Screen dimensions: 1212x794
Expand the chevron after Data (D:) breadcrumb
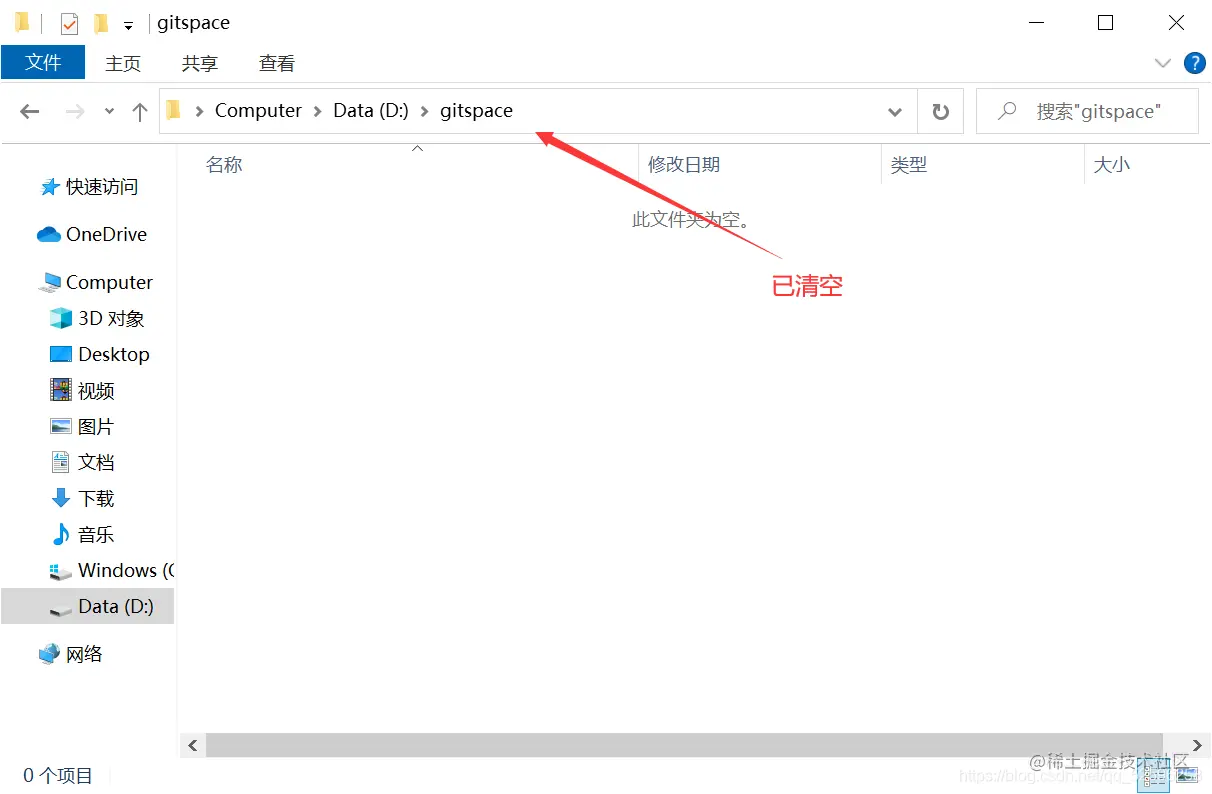(x=425, y=111)
